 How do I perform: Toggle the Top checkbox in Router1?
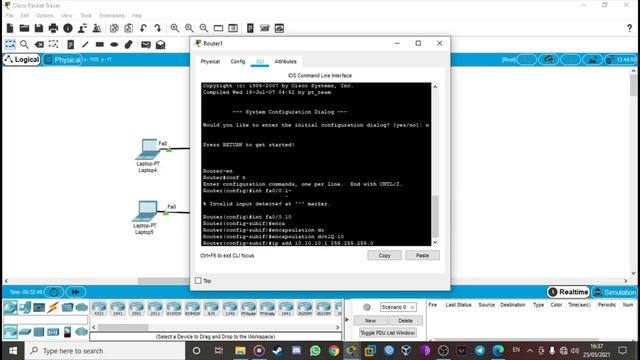click(x=198, y=280)
